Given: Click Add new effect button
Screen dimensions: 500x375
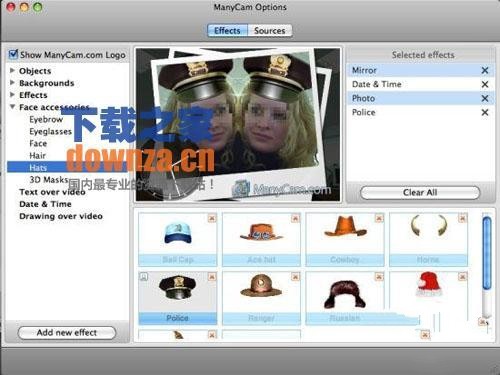Looking at the screenshot, I should (x=67, y=333).
